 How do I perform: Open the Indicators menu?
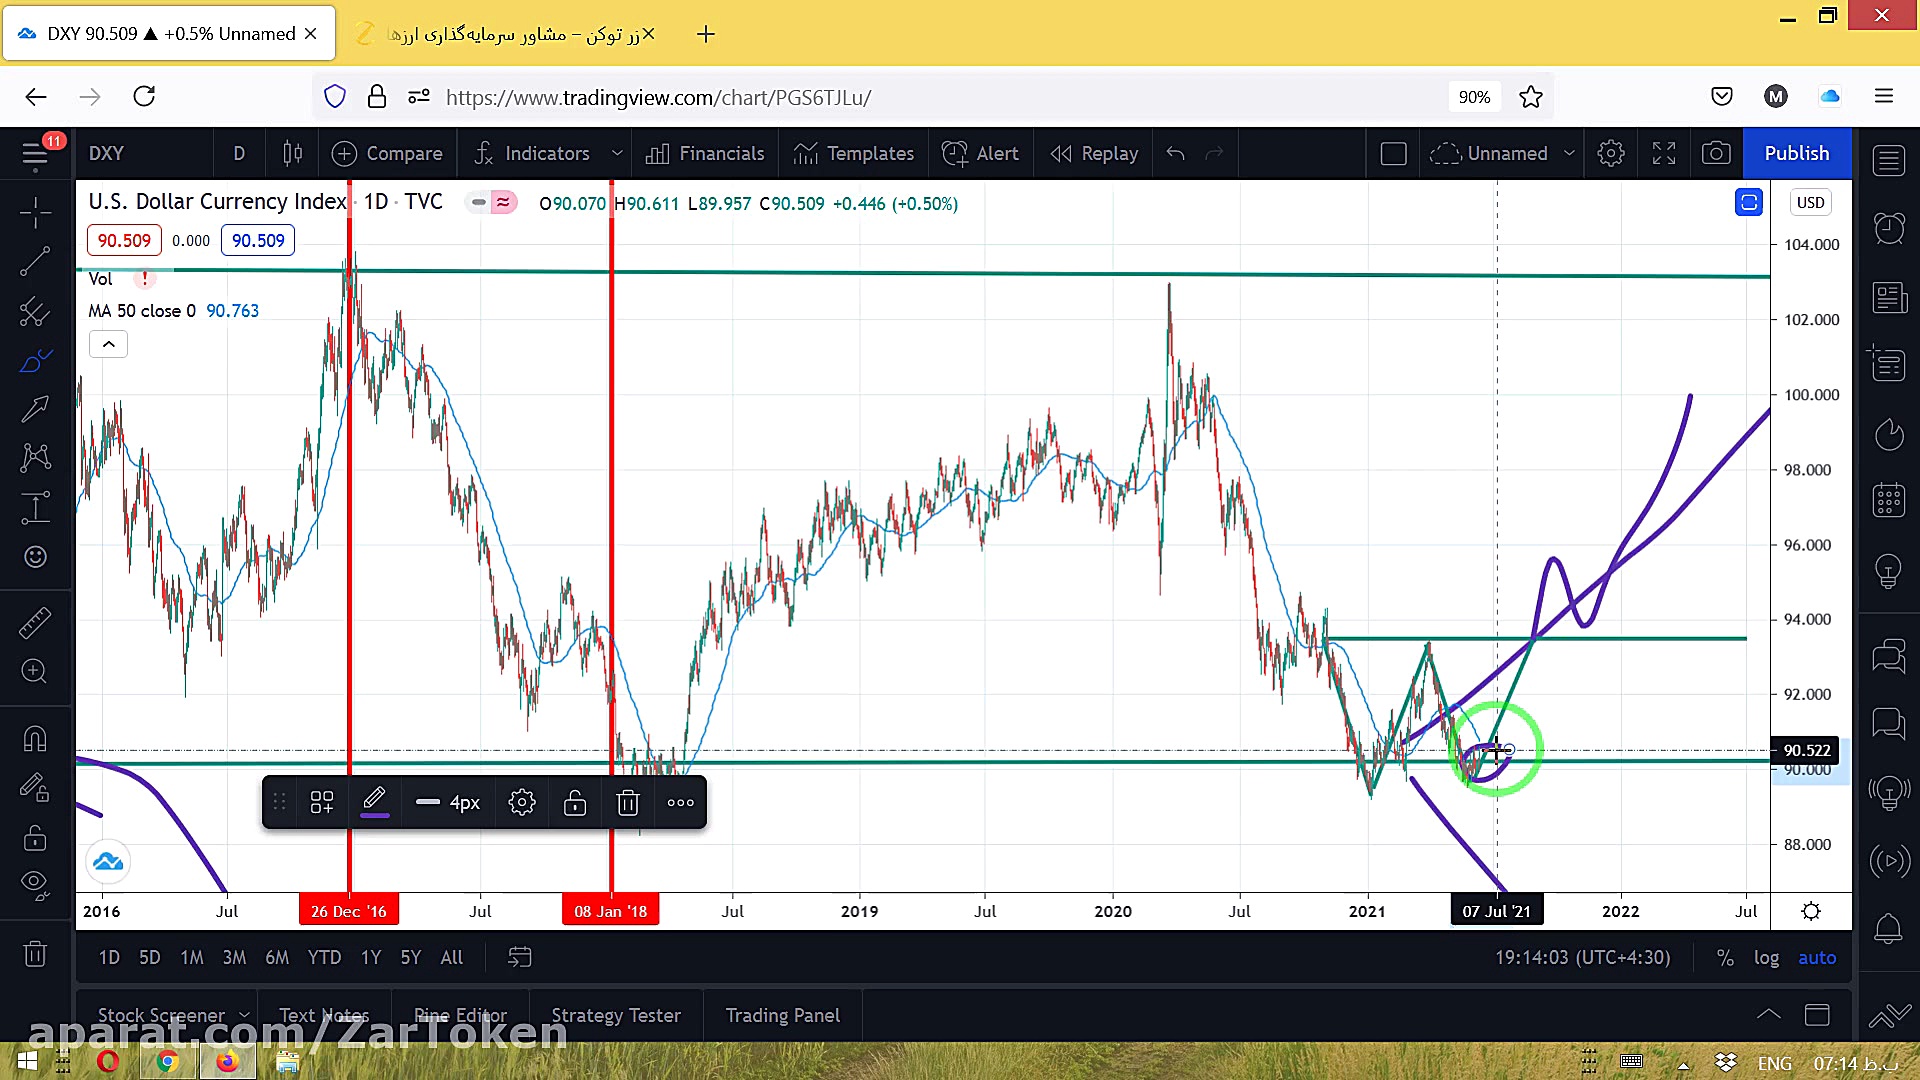(x=532, y=153)
